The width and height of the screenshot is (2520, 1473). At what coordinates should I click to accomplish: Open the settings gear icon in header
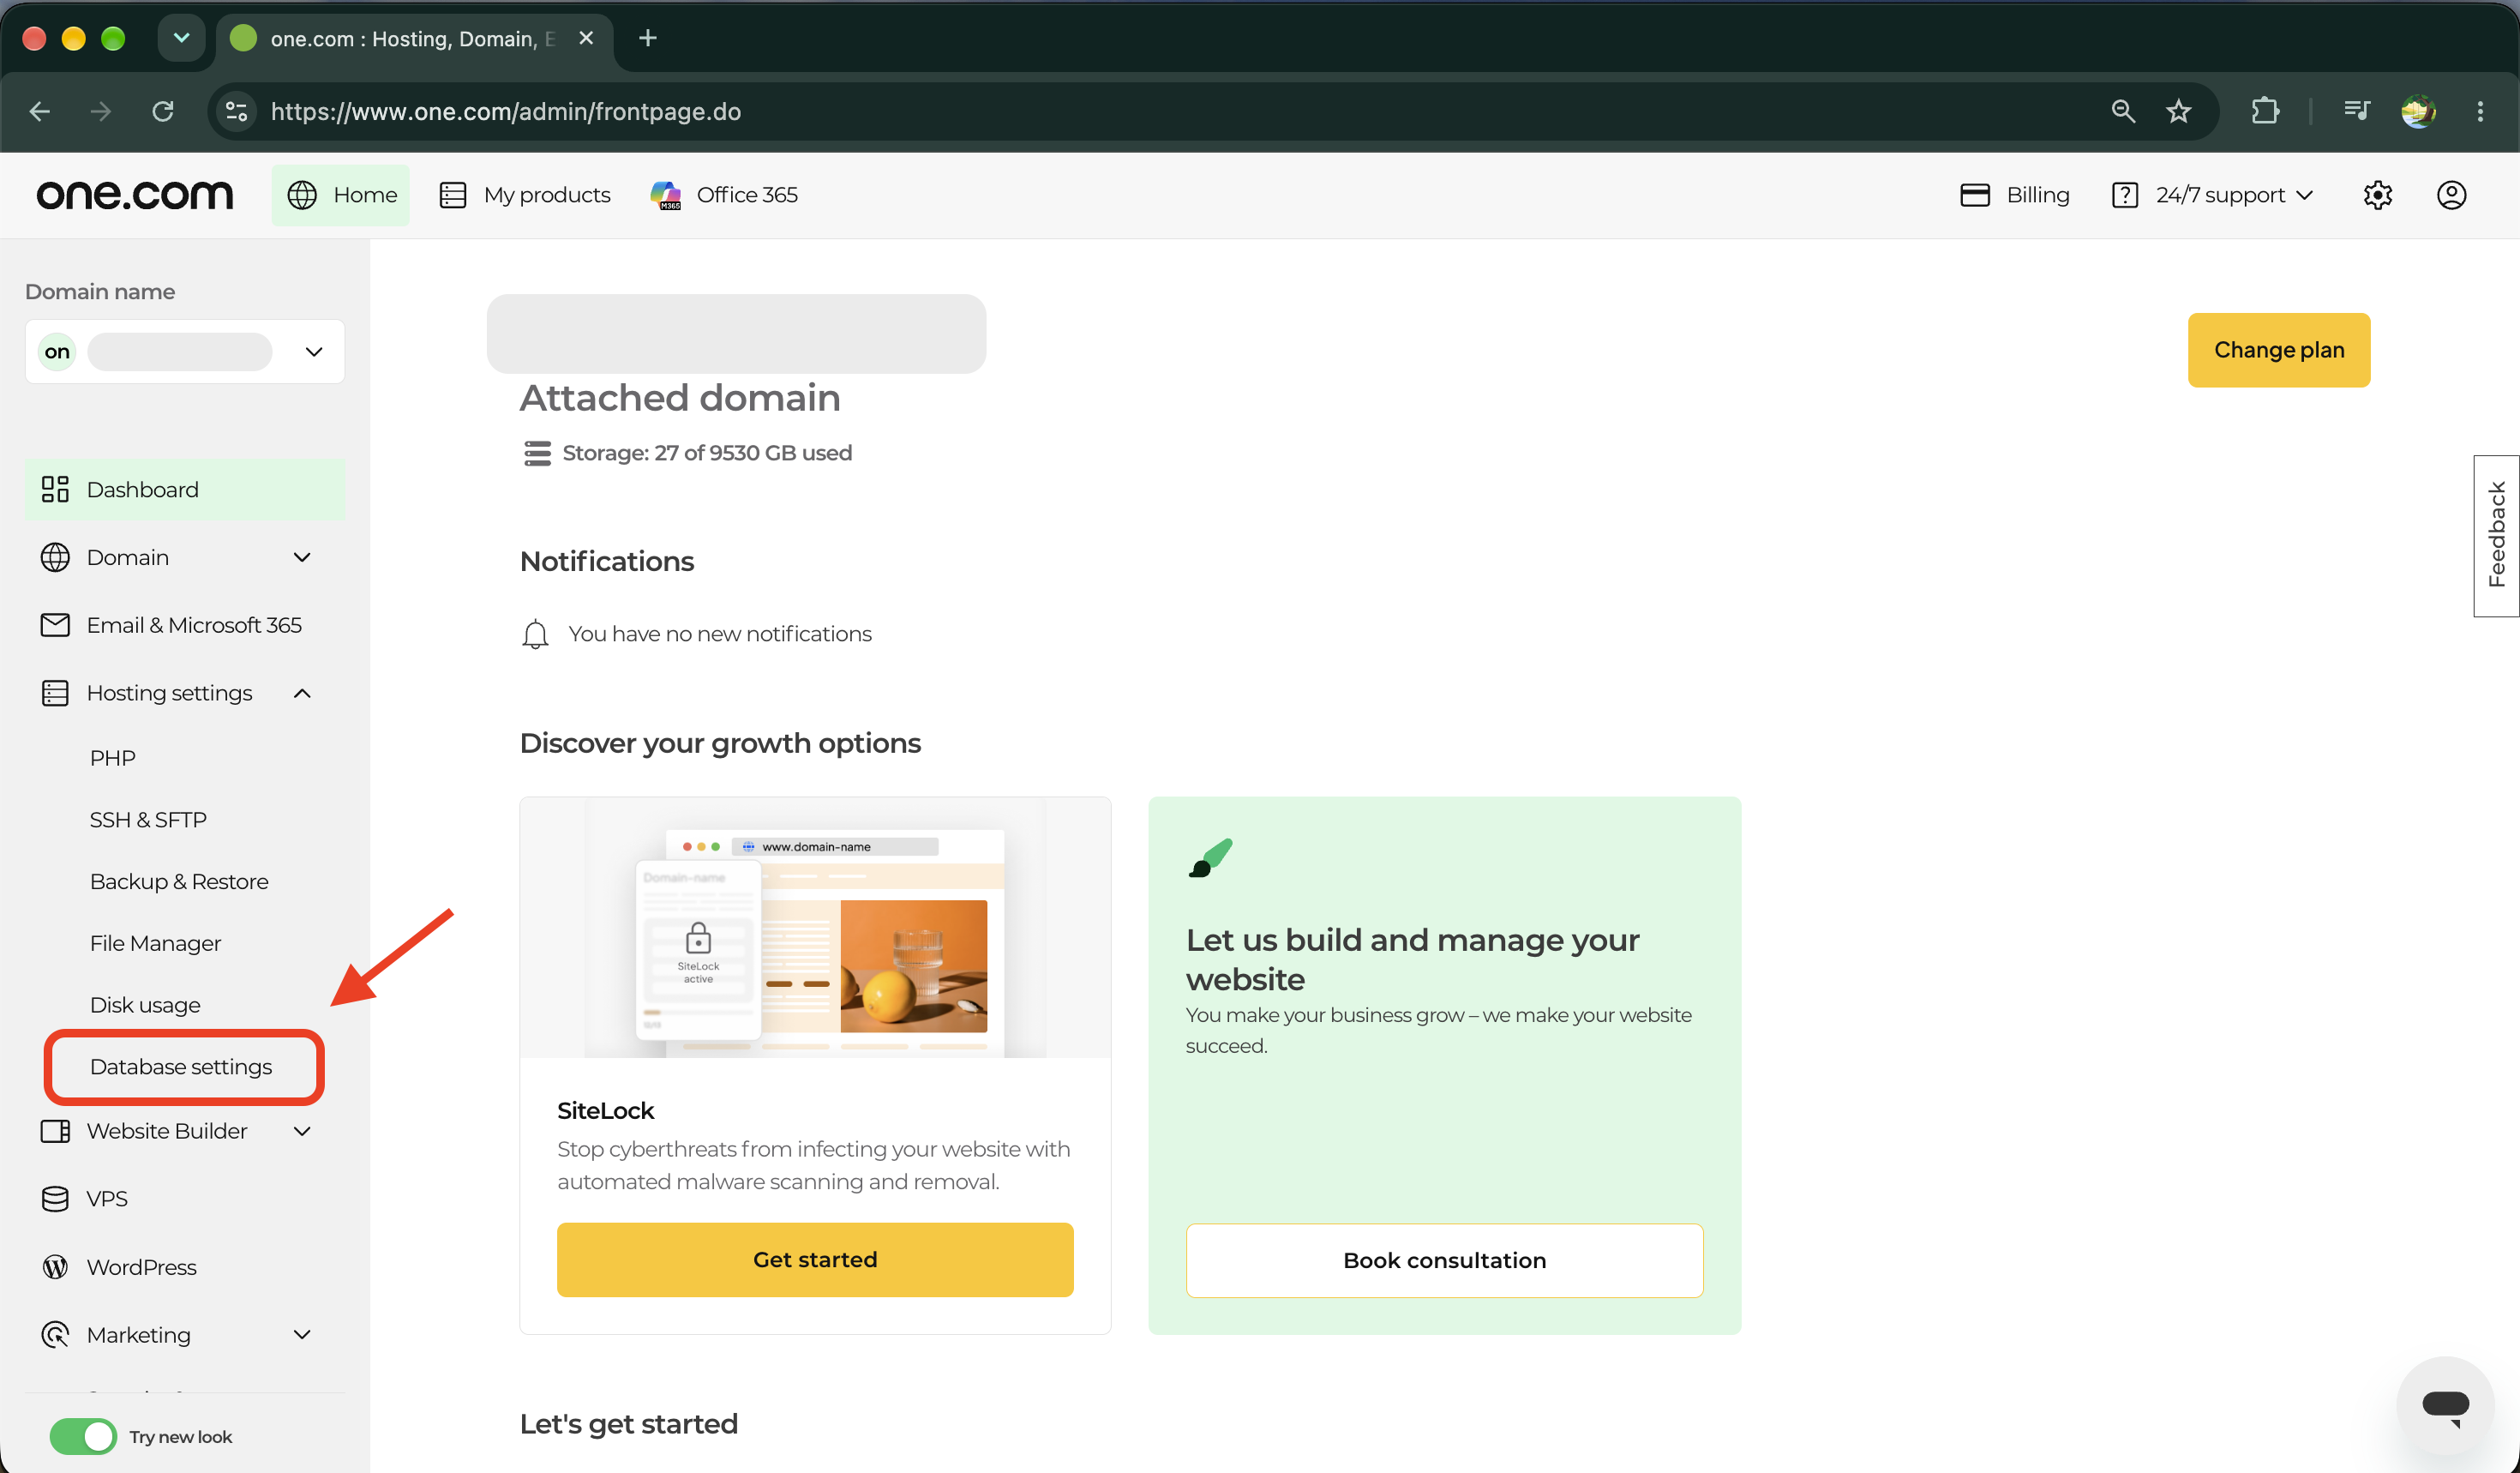2377,195
